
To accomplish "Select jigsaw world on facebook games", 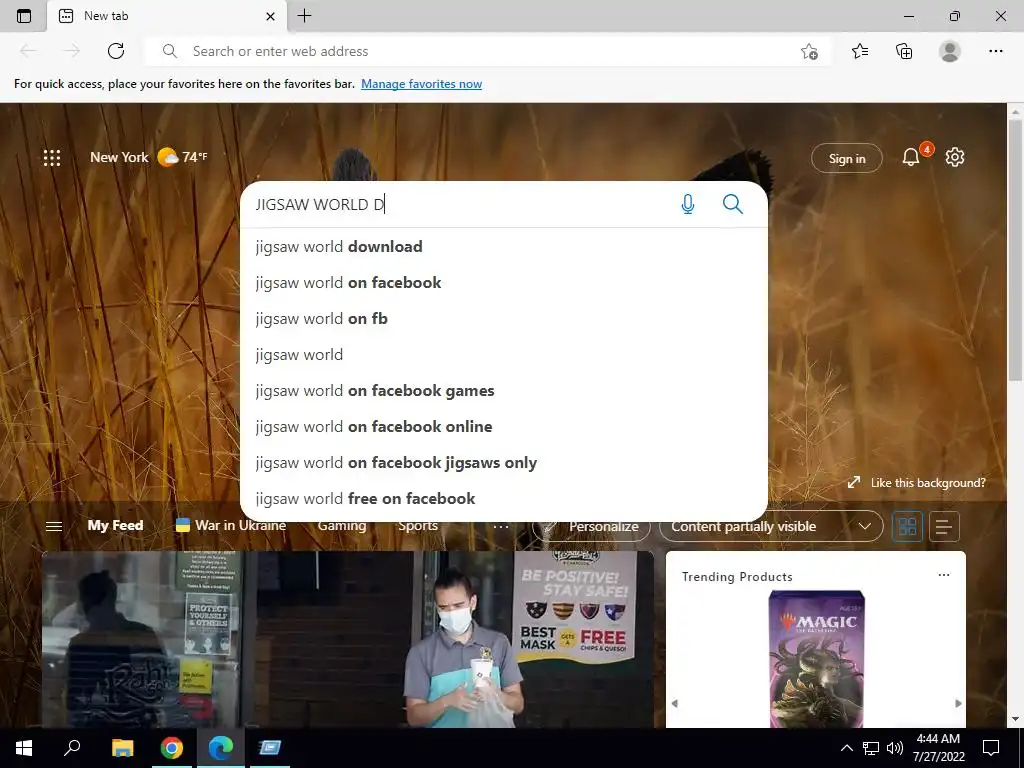I will (504, 391).
